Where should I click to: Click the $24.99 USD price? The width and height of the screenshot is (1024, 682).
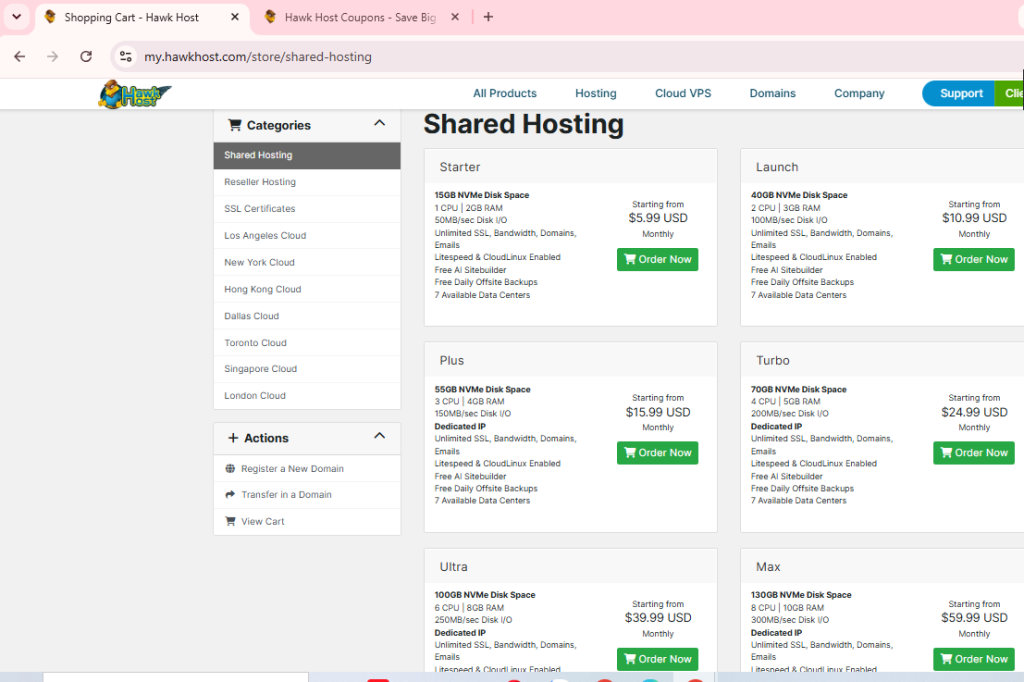[x=974, y=412]
